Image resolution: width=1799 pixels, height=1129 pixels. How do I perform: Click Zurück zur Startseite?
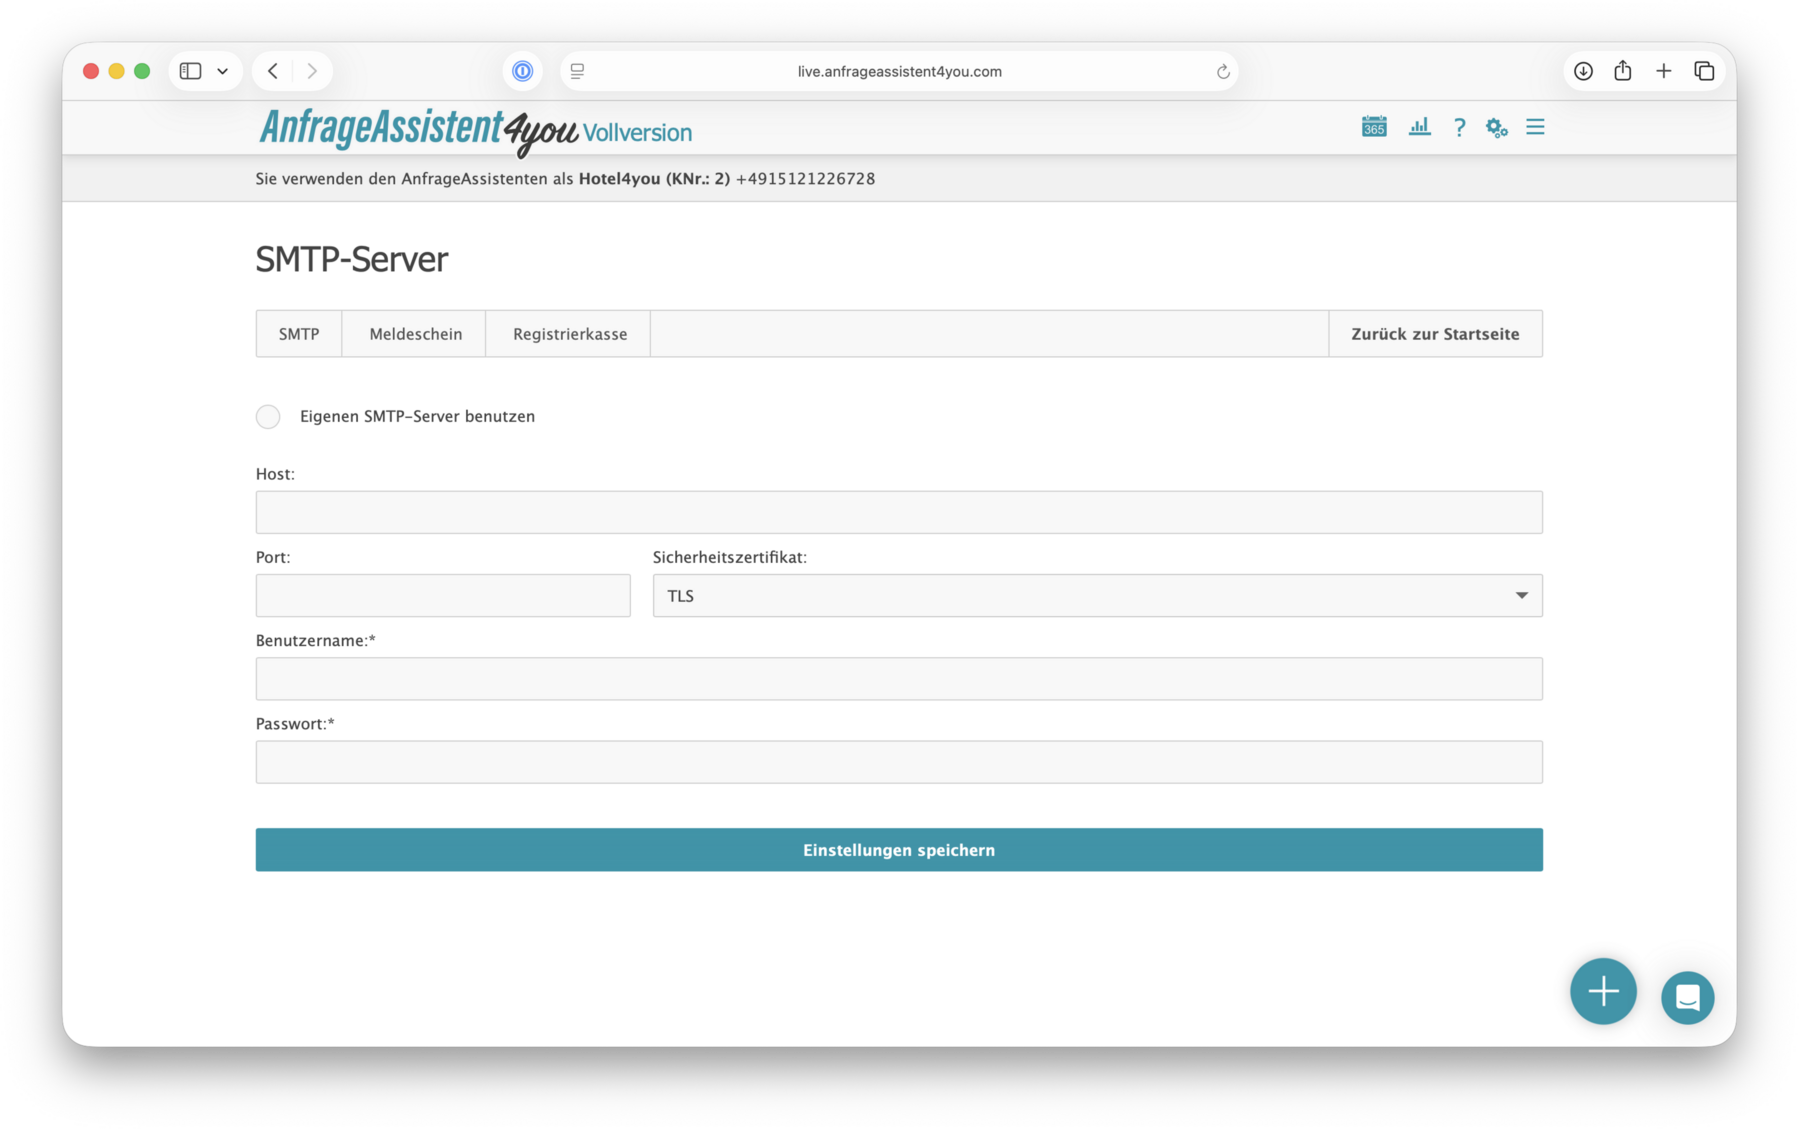coord(1435,333)
